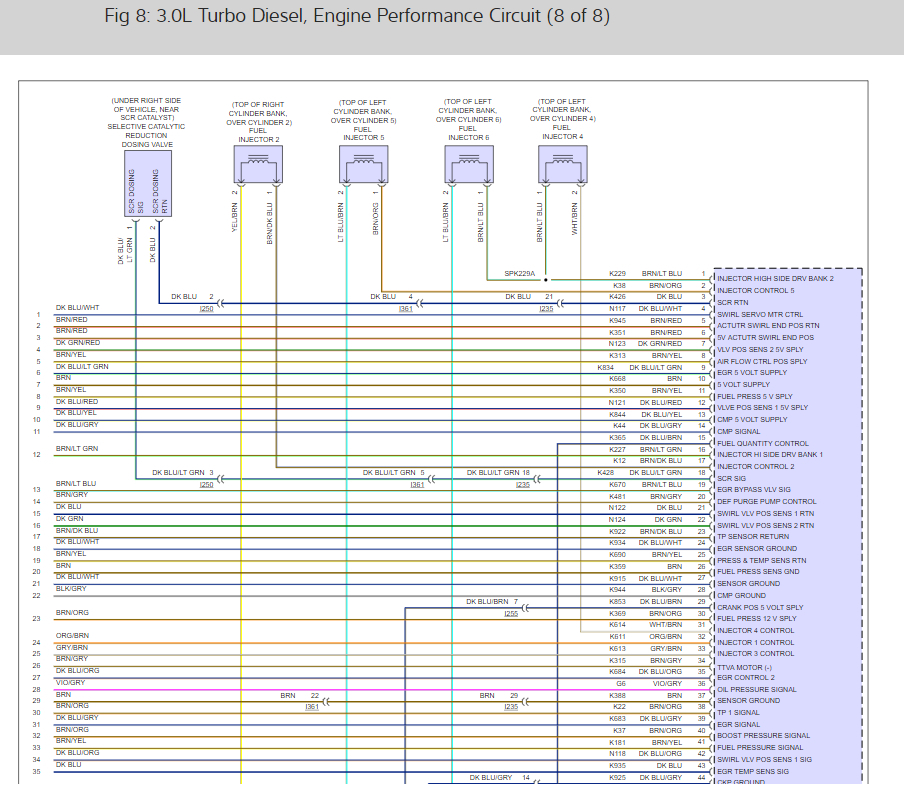This screenshot has height=799, width=904.
Task: Select the SWIRL SERVO MTR CTRL pin label
Action: (x=760, y=315)
